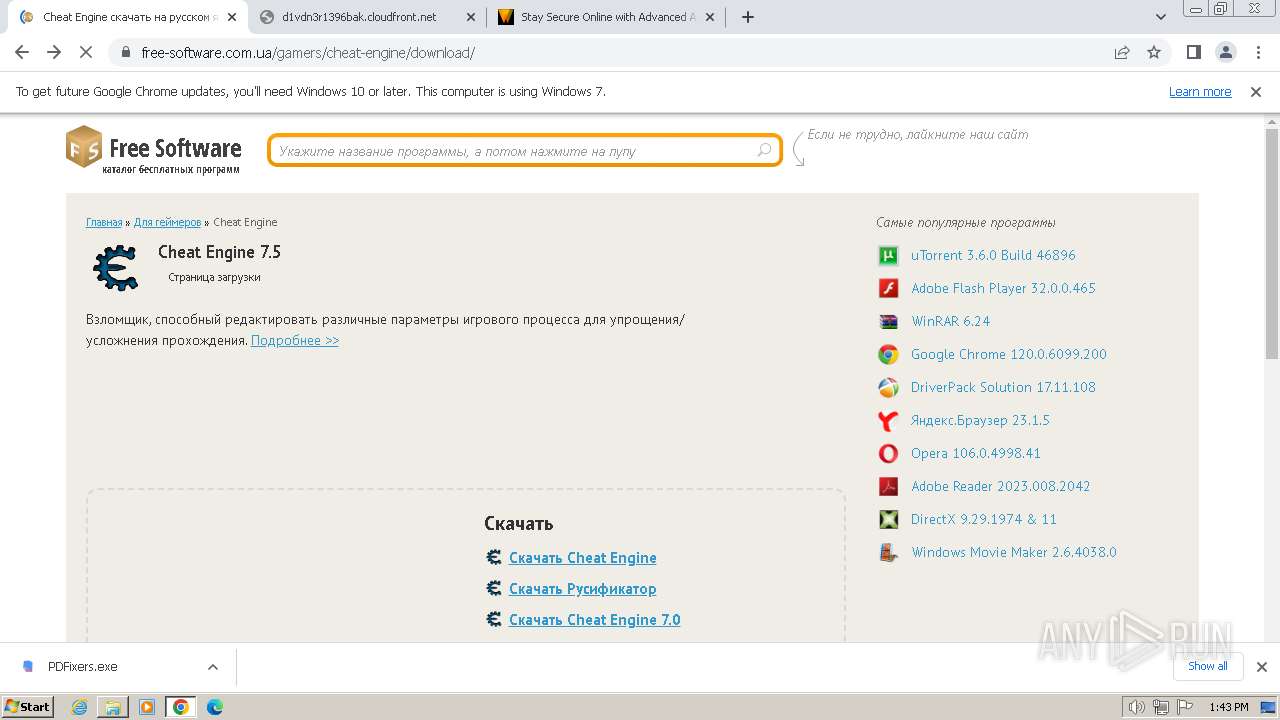The height and width of the screenshot is (720, 1280).
Task: Click the volume icon in system tray
Action: [1137, 707]
